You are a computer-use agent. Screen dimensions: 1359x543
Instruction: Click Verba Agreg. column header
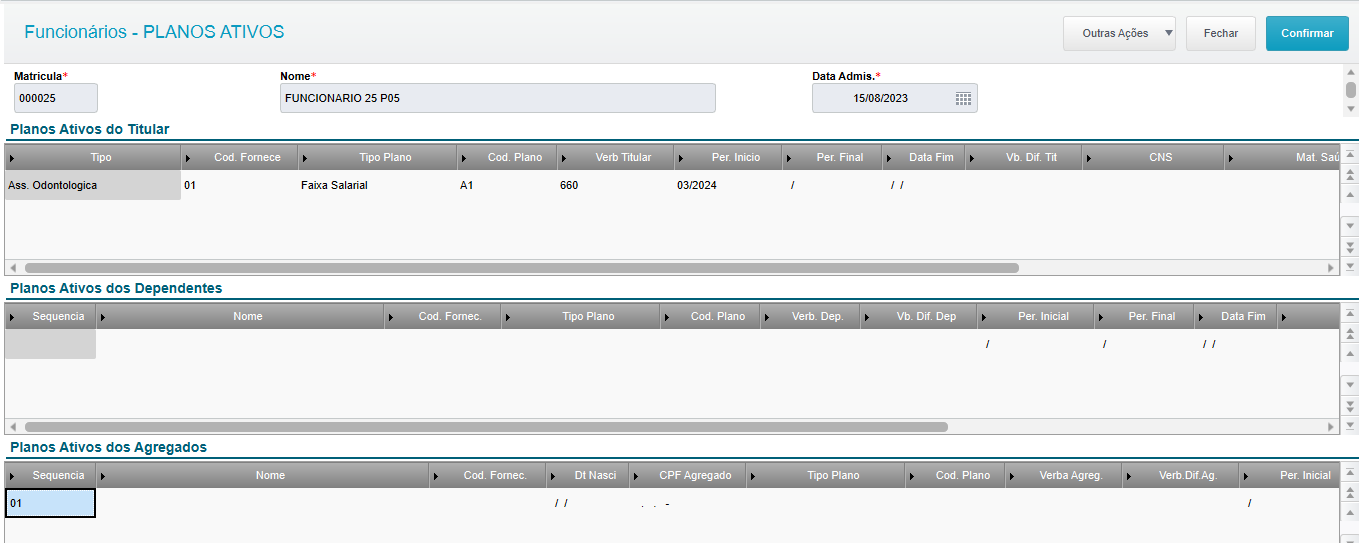click(x=1064, y=475)
